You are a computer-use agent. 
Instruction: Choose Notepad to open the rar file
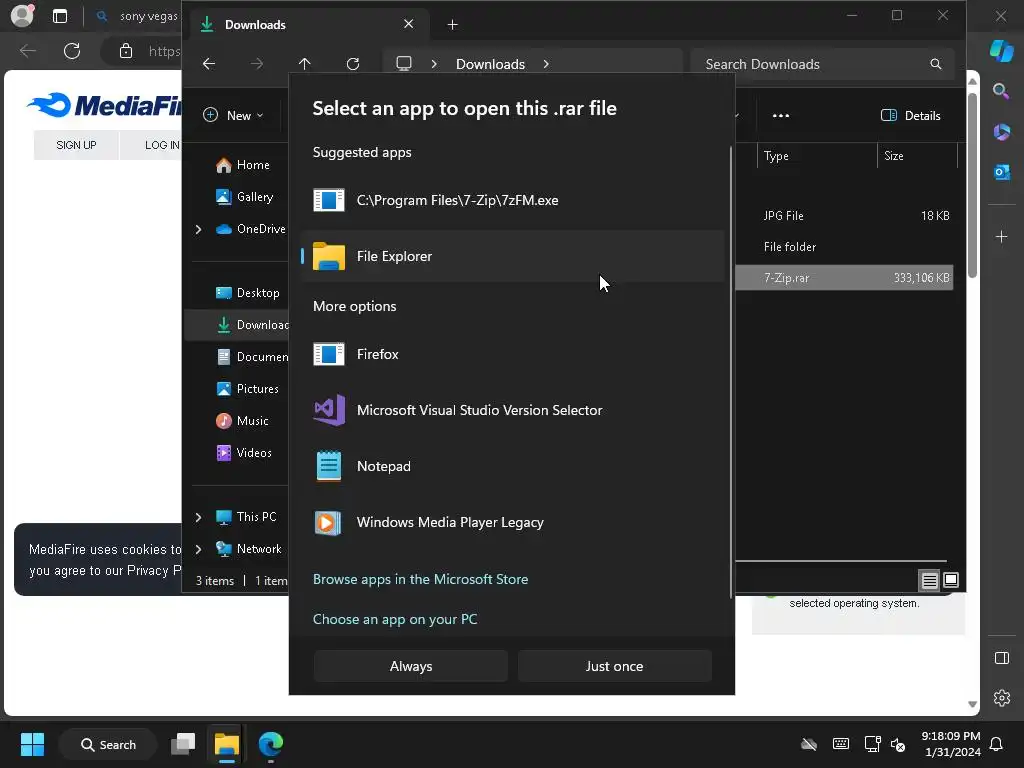[513, 466]
